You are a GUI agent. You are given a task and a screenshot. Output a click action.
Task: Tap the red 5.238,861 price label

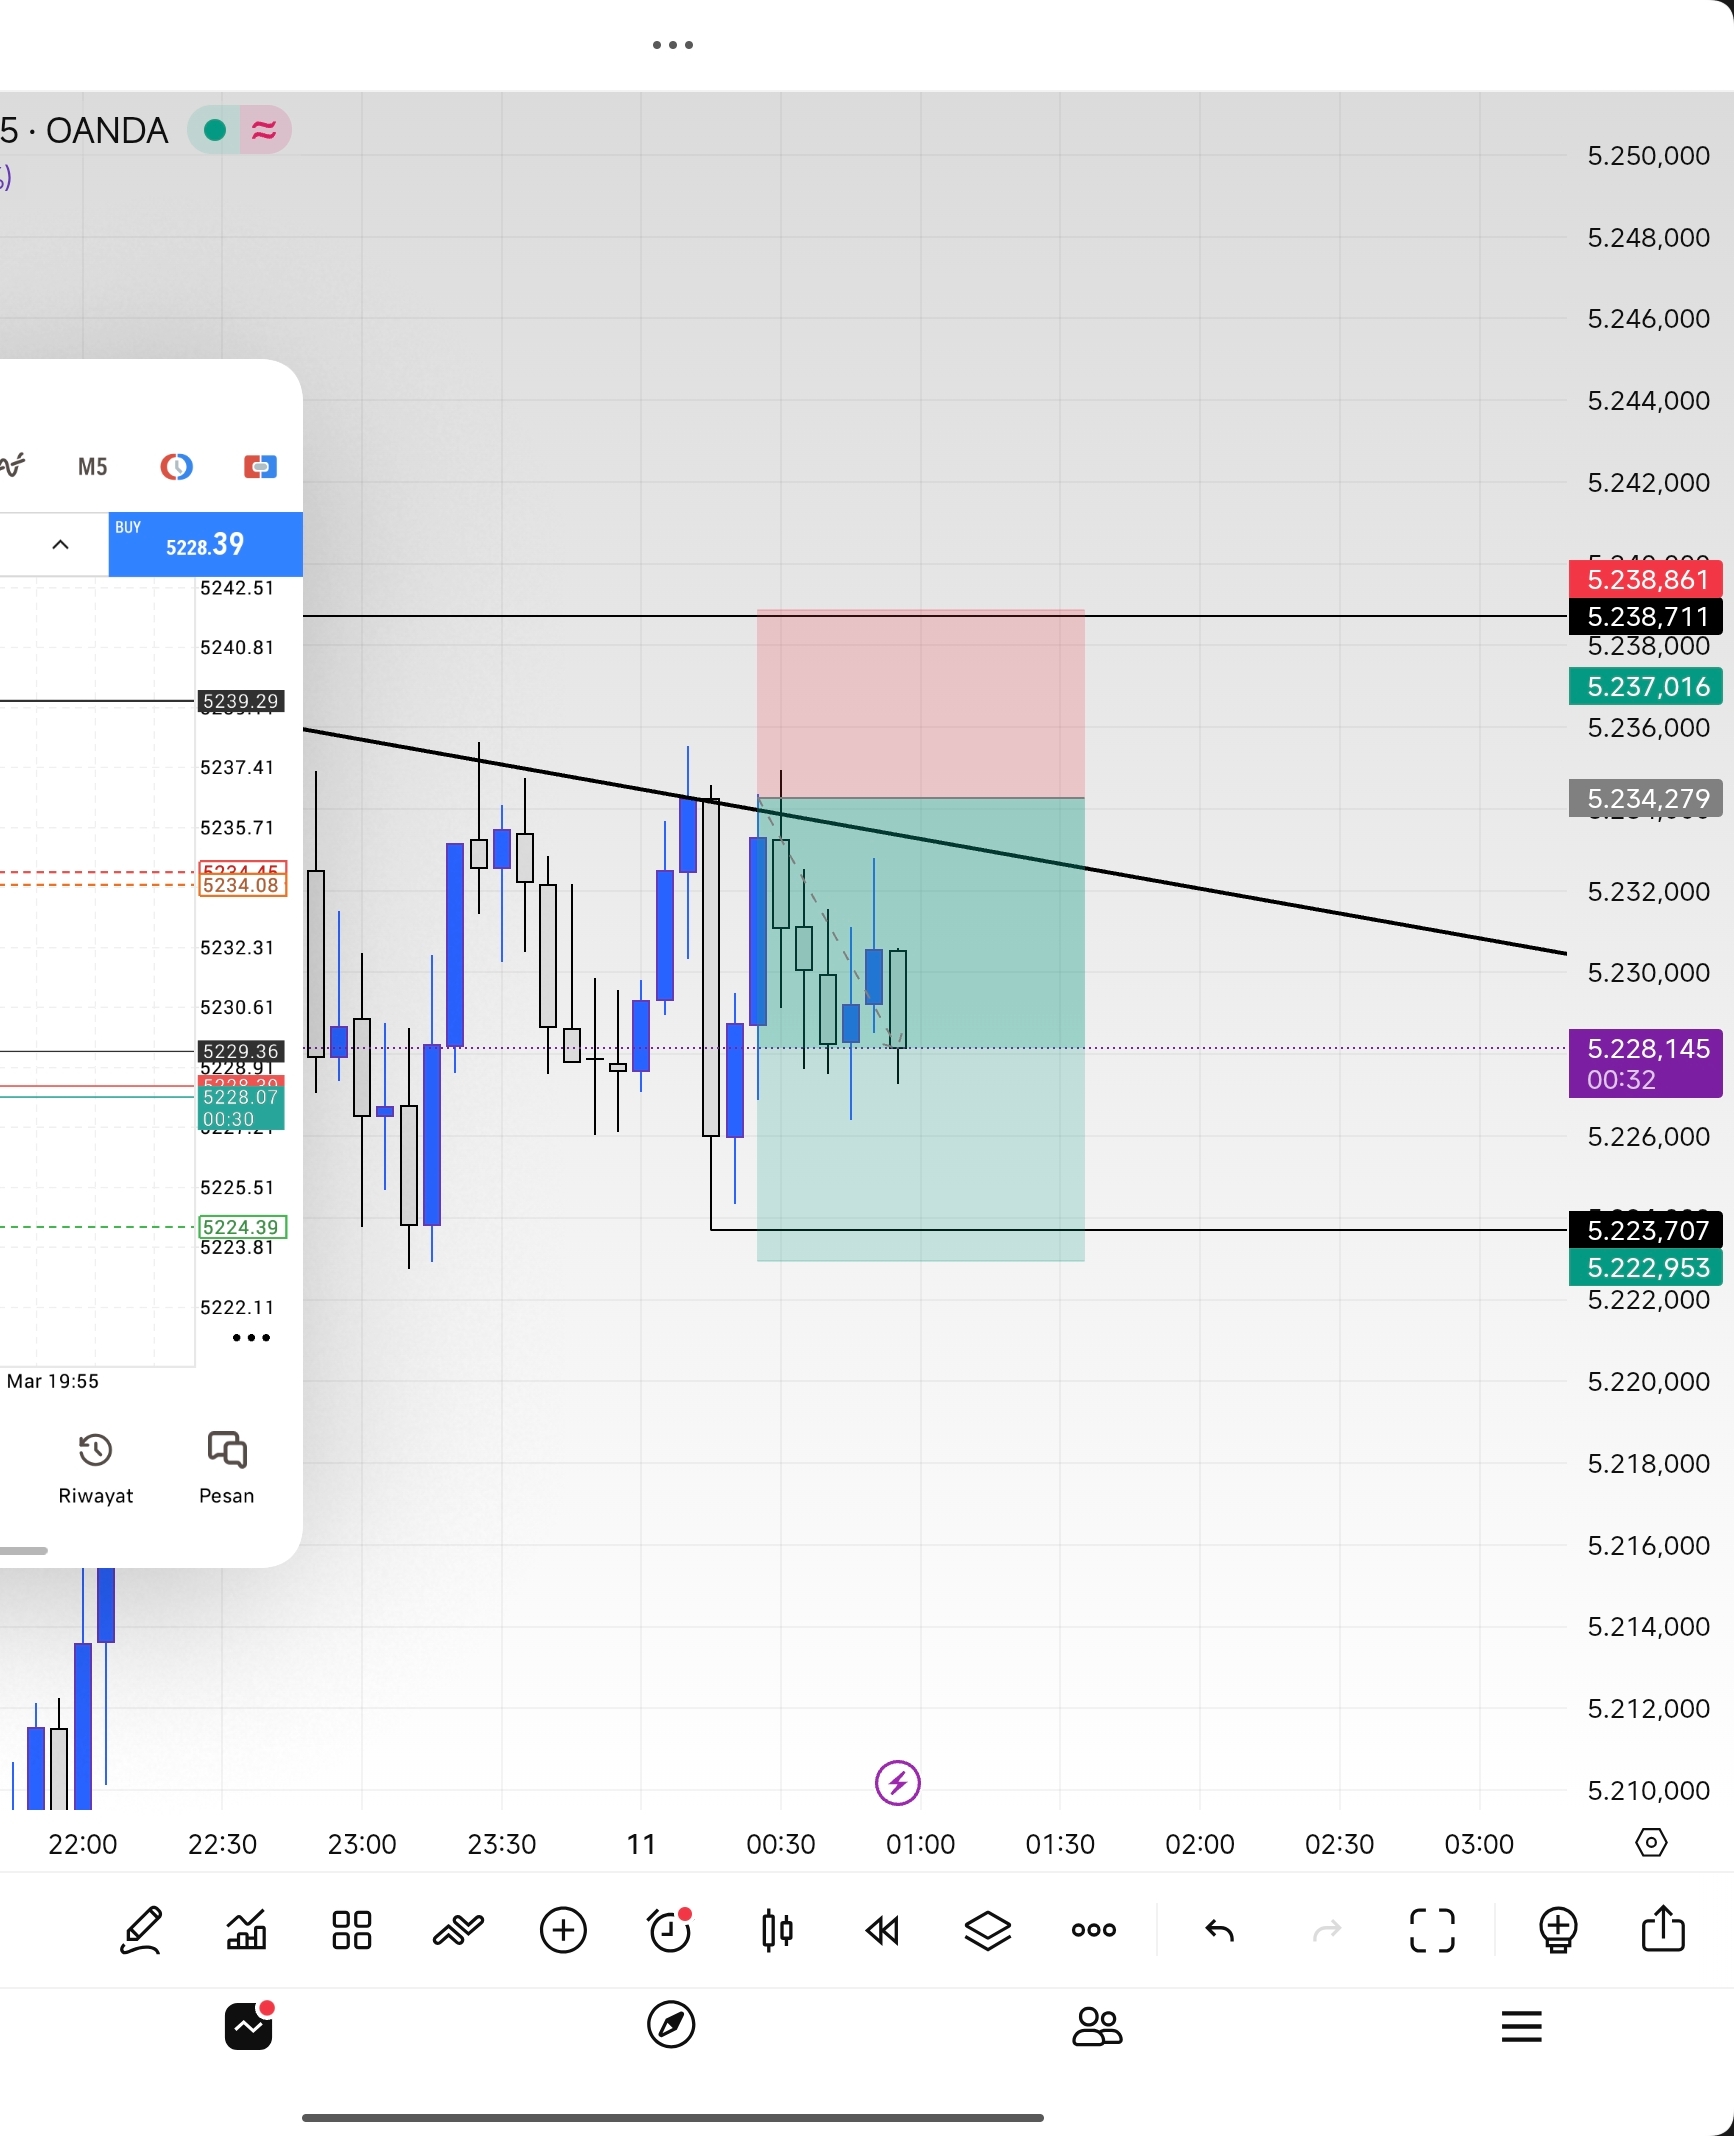pyautogui.click(x=1646, y=579)
